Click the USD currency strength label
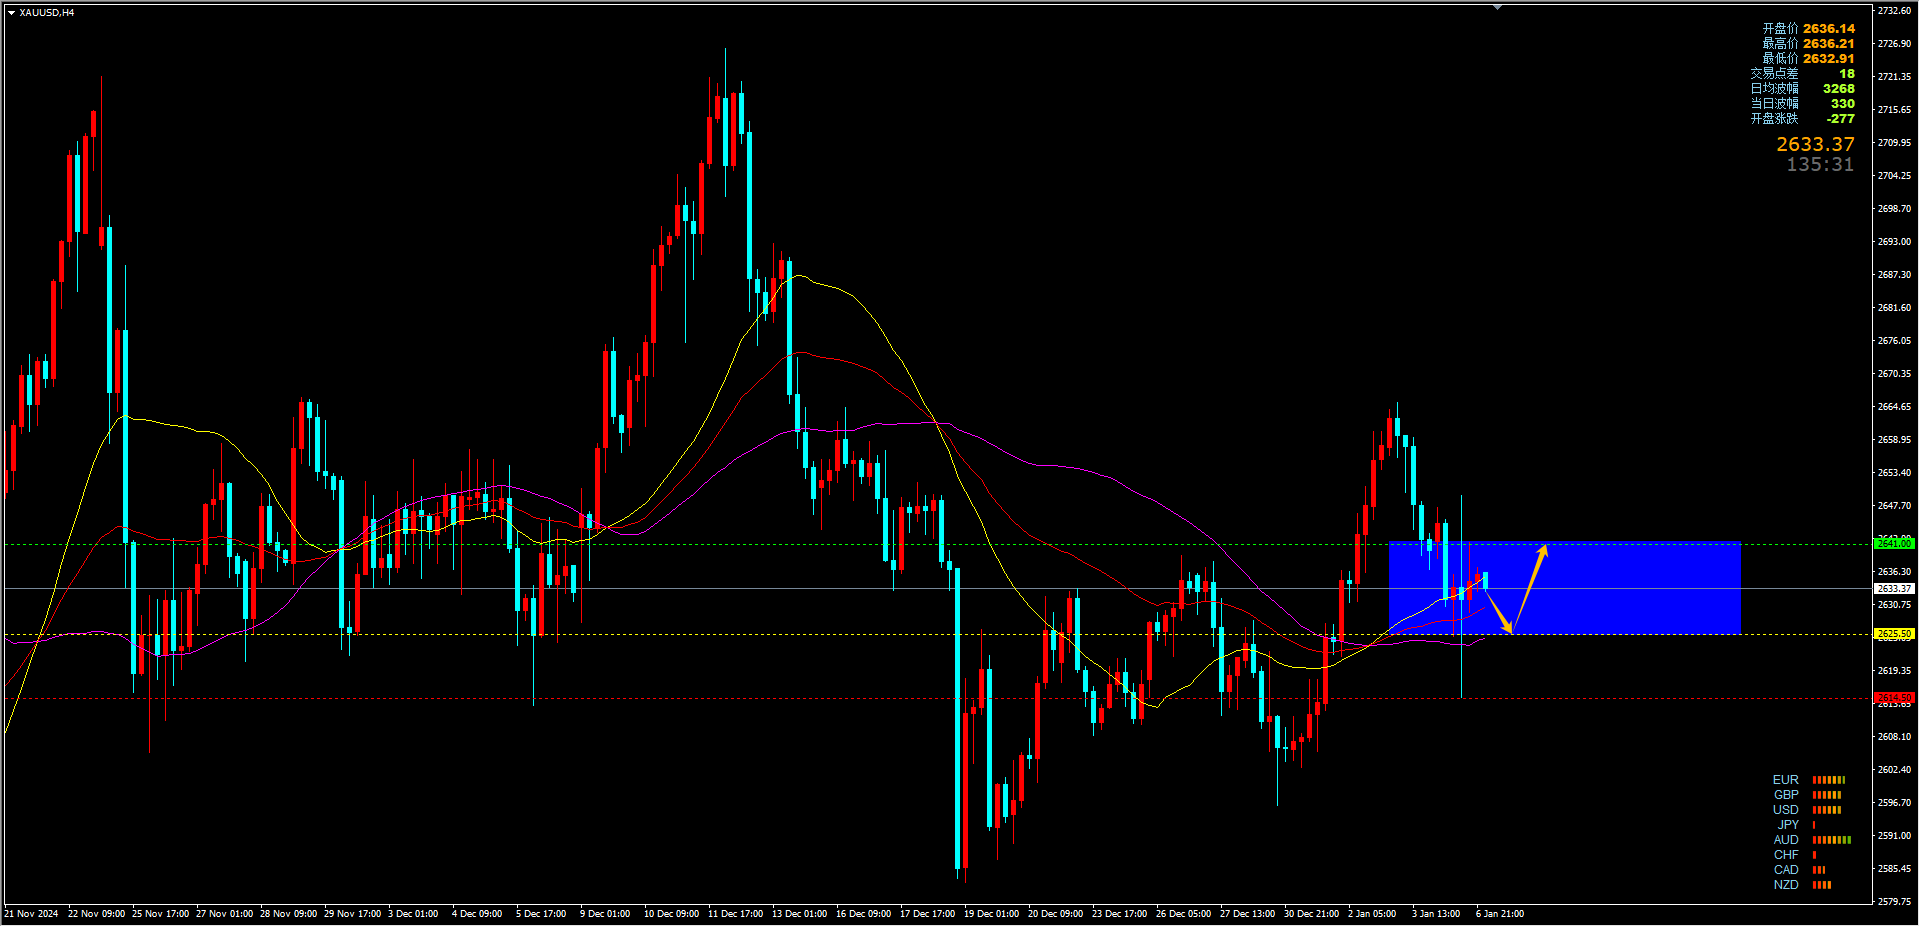The width and height of the screenshot is (1920, 927). point(1785,810)
